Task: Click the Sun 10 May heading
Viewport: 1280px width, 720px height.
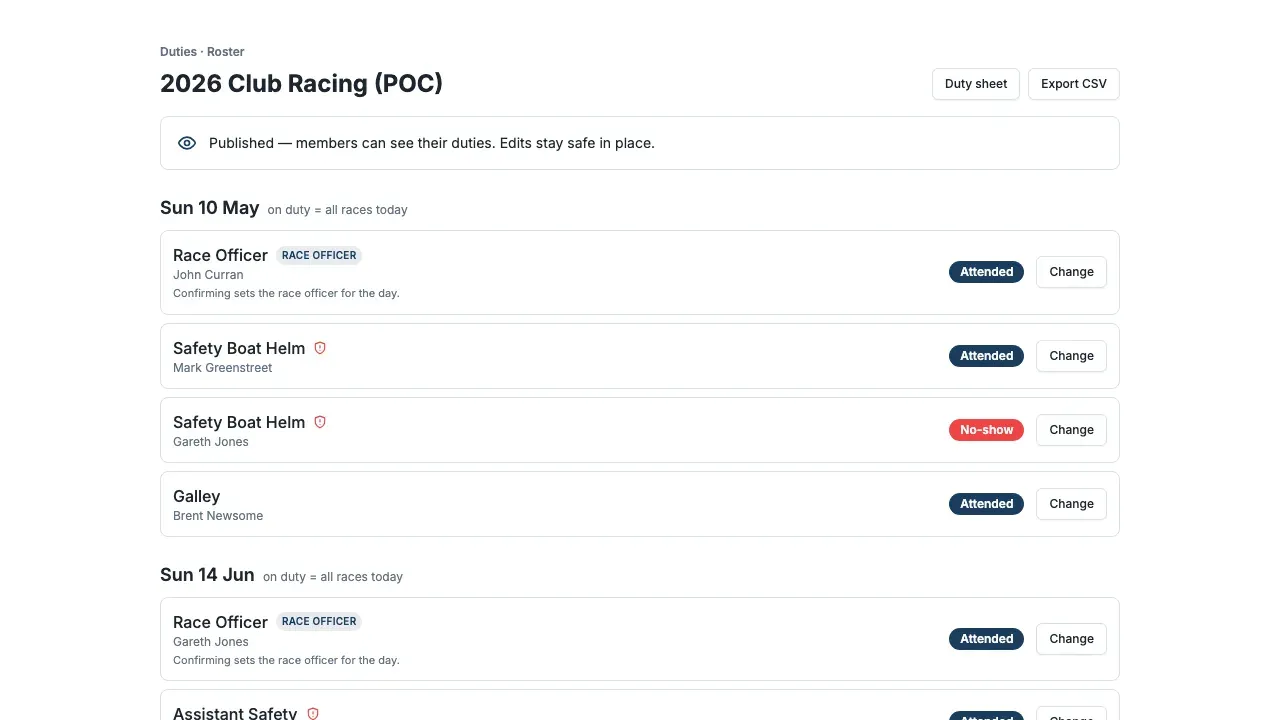Action: [x=209, y=208]
